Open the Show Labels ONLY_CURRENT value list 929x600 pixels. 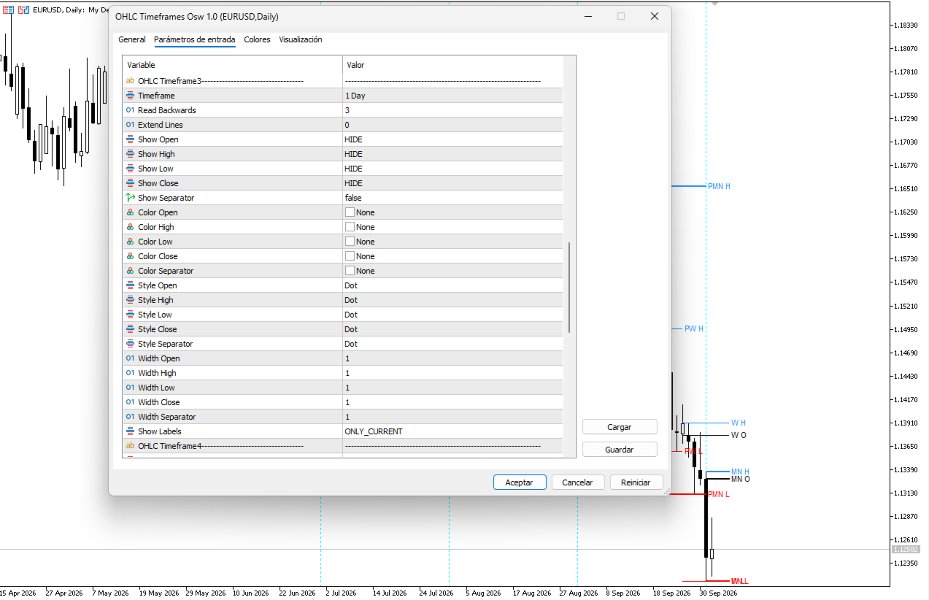[453, 431]
